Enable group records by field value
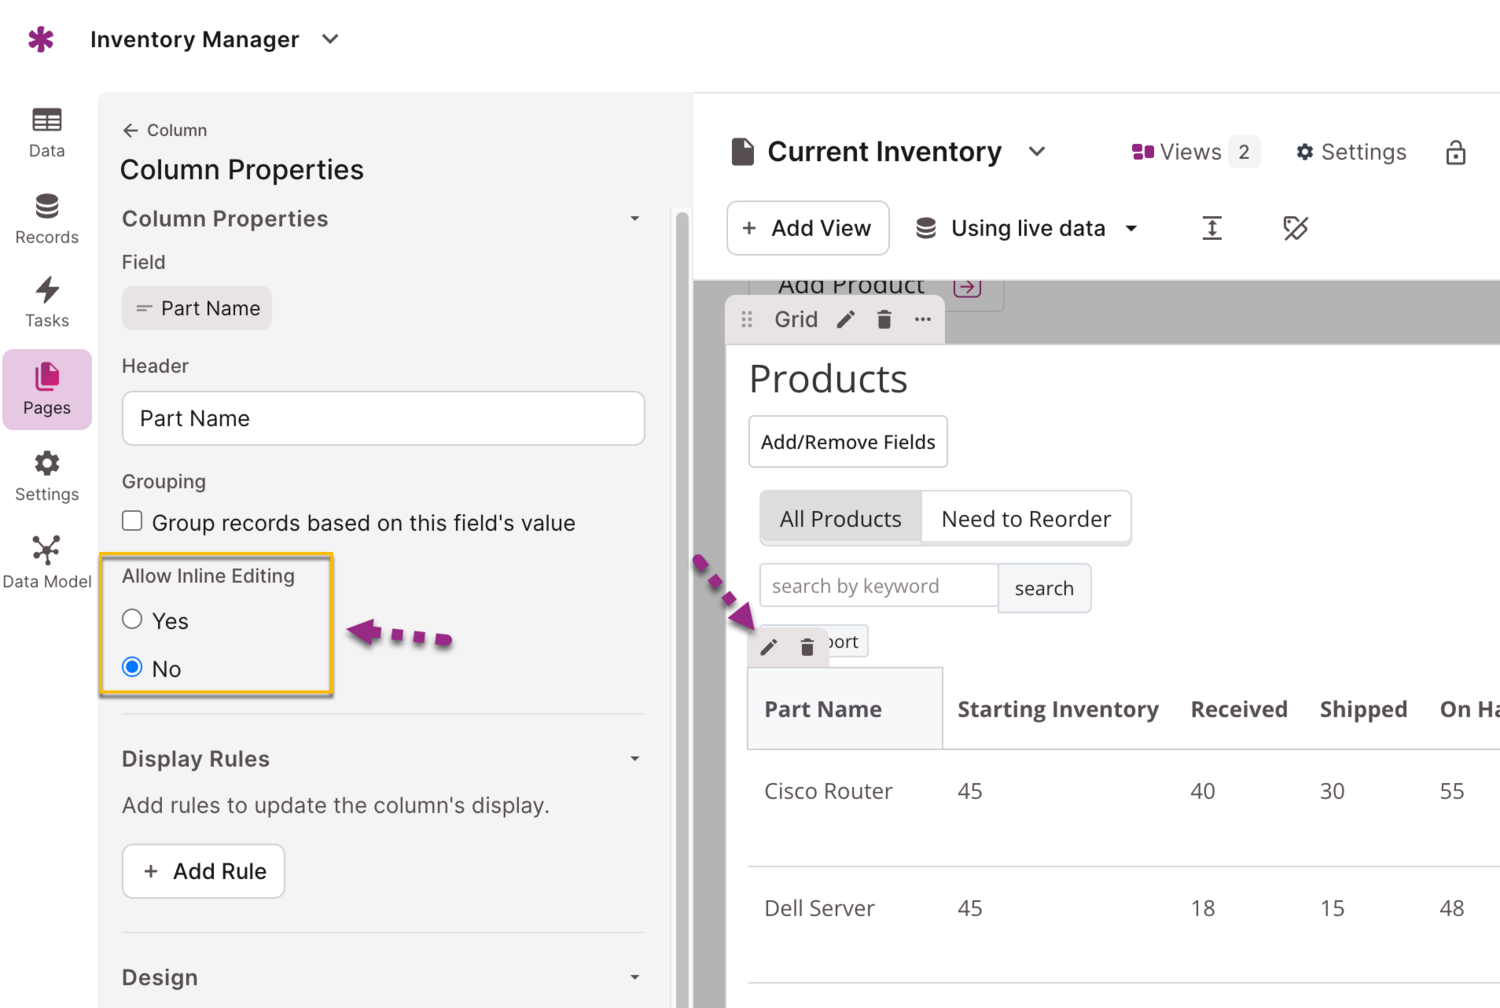 coord(132,521)
